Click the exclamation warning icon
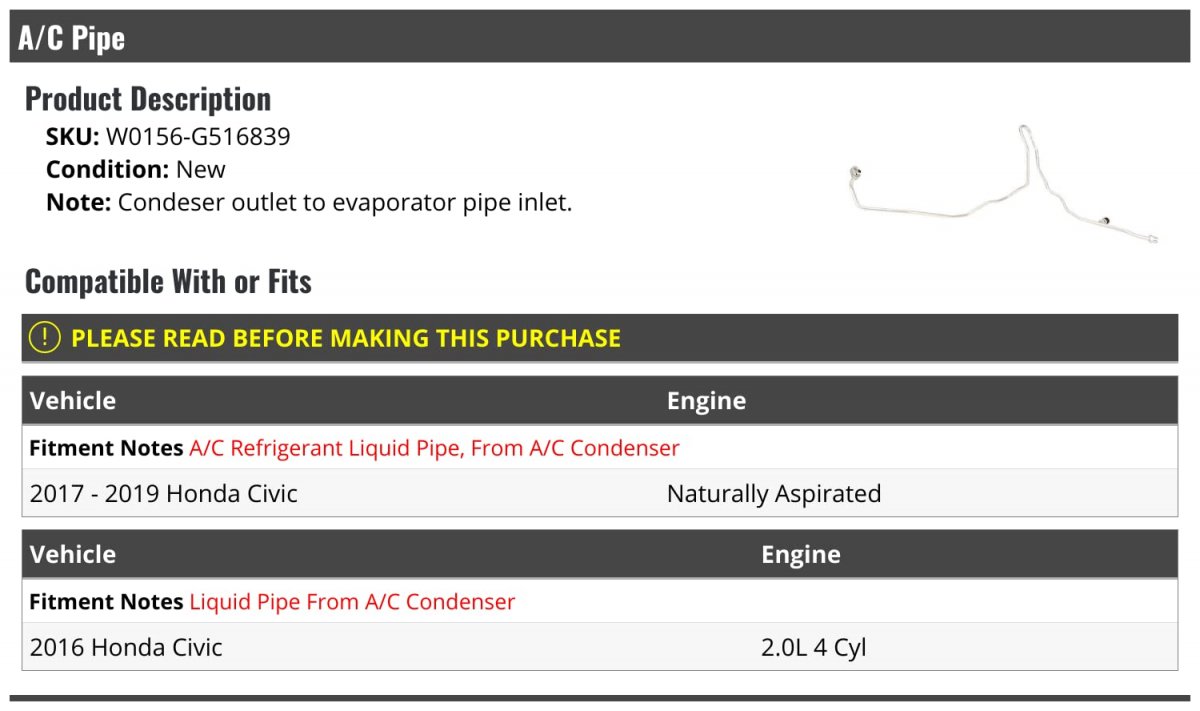 point(45,338)
